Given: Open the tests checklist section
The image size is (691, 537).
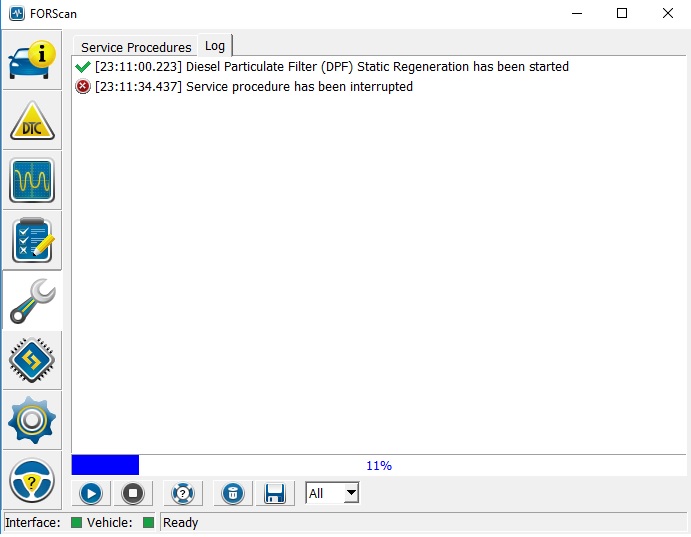Looking at the screenshot, I should (32, 241).
